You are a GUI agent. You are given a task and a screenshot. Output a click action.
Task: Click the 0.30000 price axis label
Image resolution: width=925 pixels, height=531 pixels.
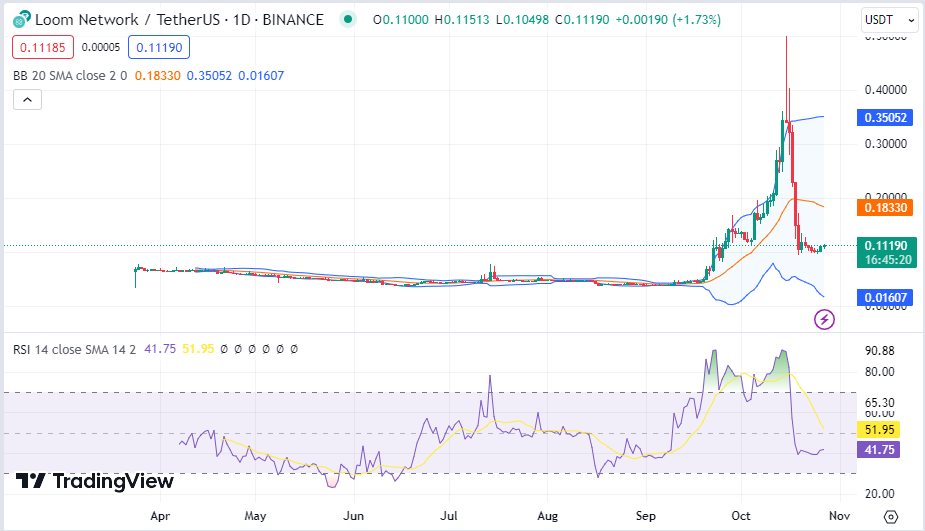[x=886, y=144]
